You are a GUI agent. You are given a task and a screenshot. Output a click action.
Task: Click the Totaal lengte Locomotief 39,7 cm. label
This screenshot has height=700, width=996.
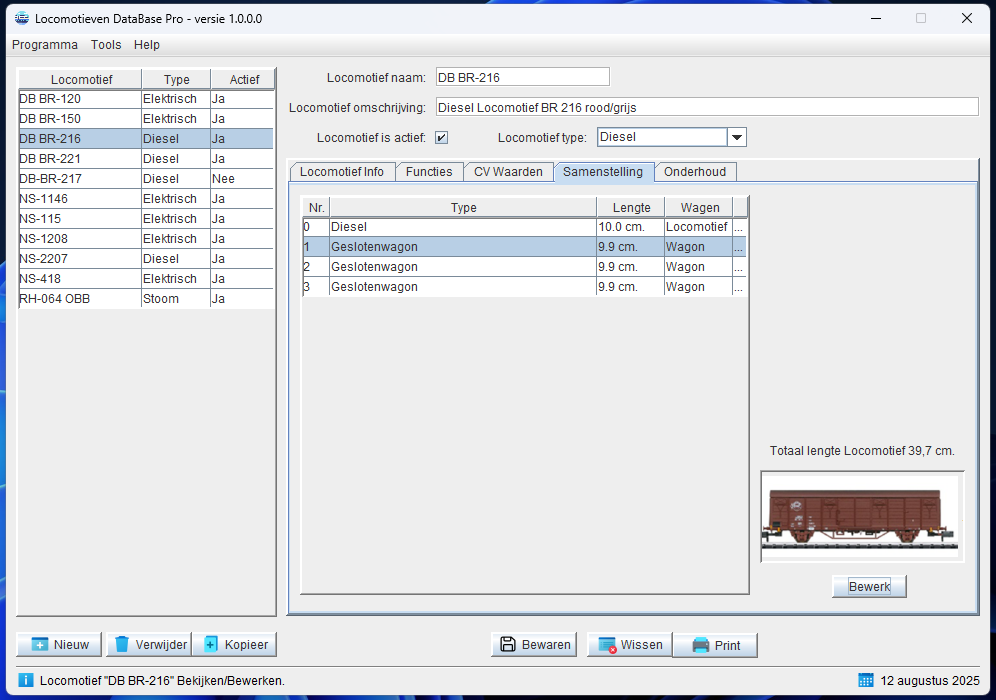(862, 450)
